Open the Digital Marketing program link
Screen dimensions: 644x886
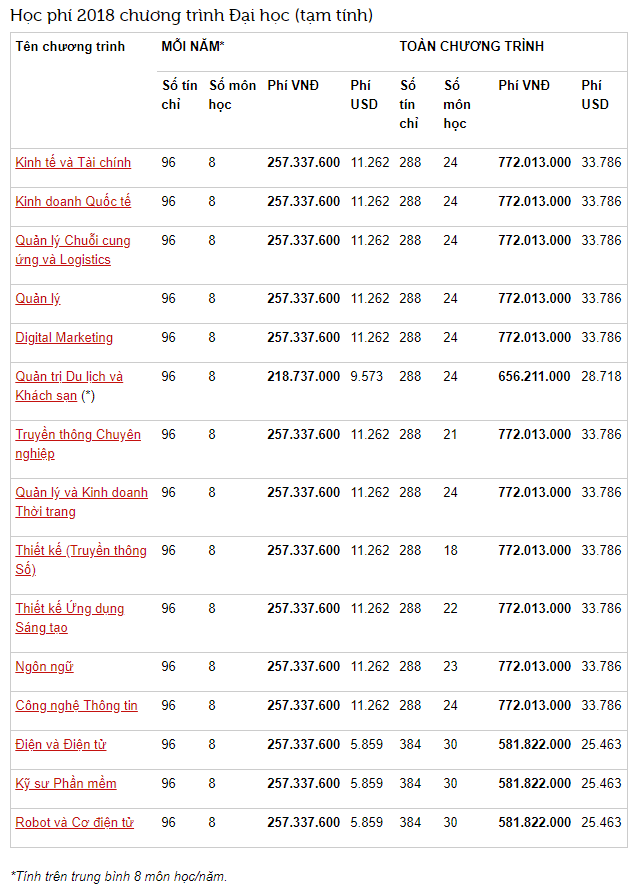tap(64, 338)
